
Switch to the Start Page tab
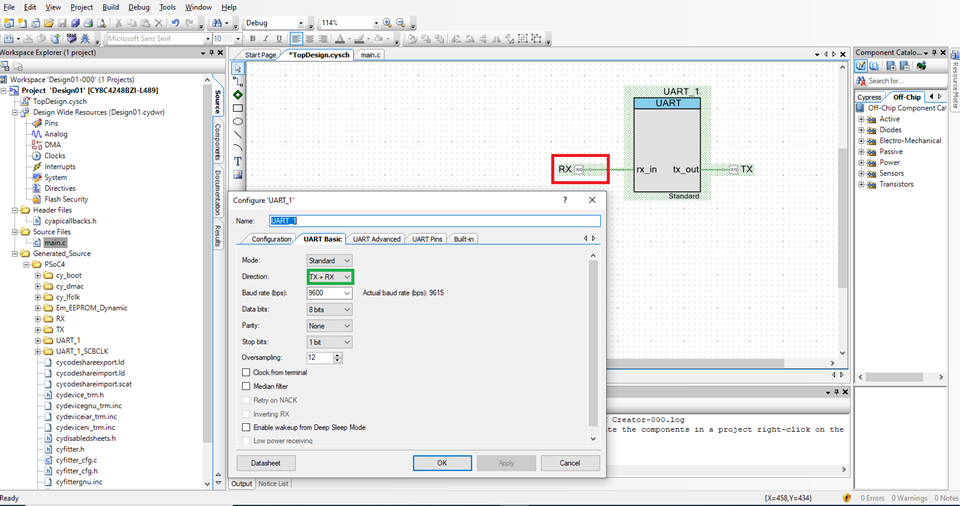pyautogui.click(x=260, y=55)
